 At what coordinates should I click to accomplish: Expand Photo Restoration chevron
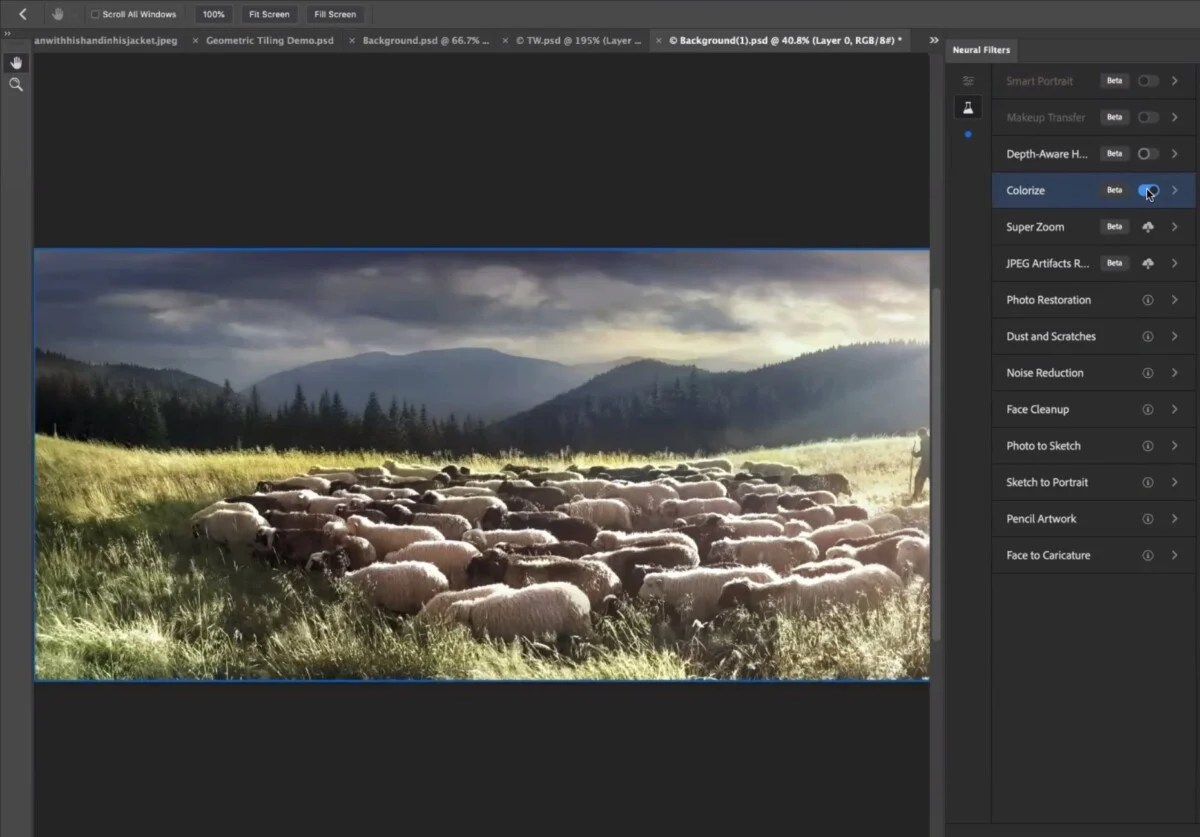1175,300
